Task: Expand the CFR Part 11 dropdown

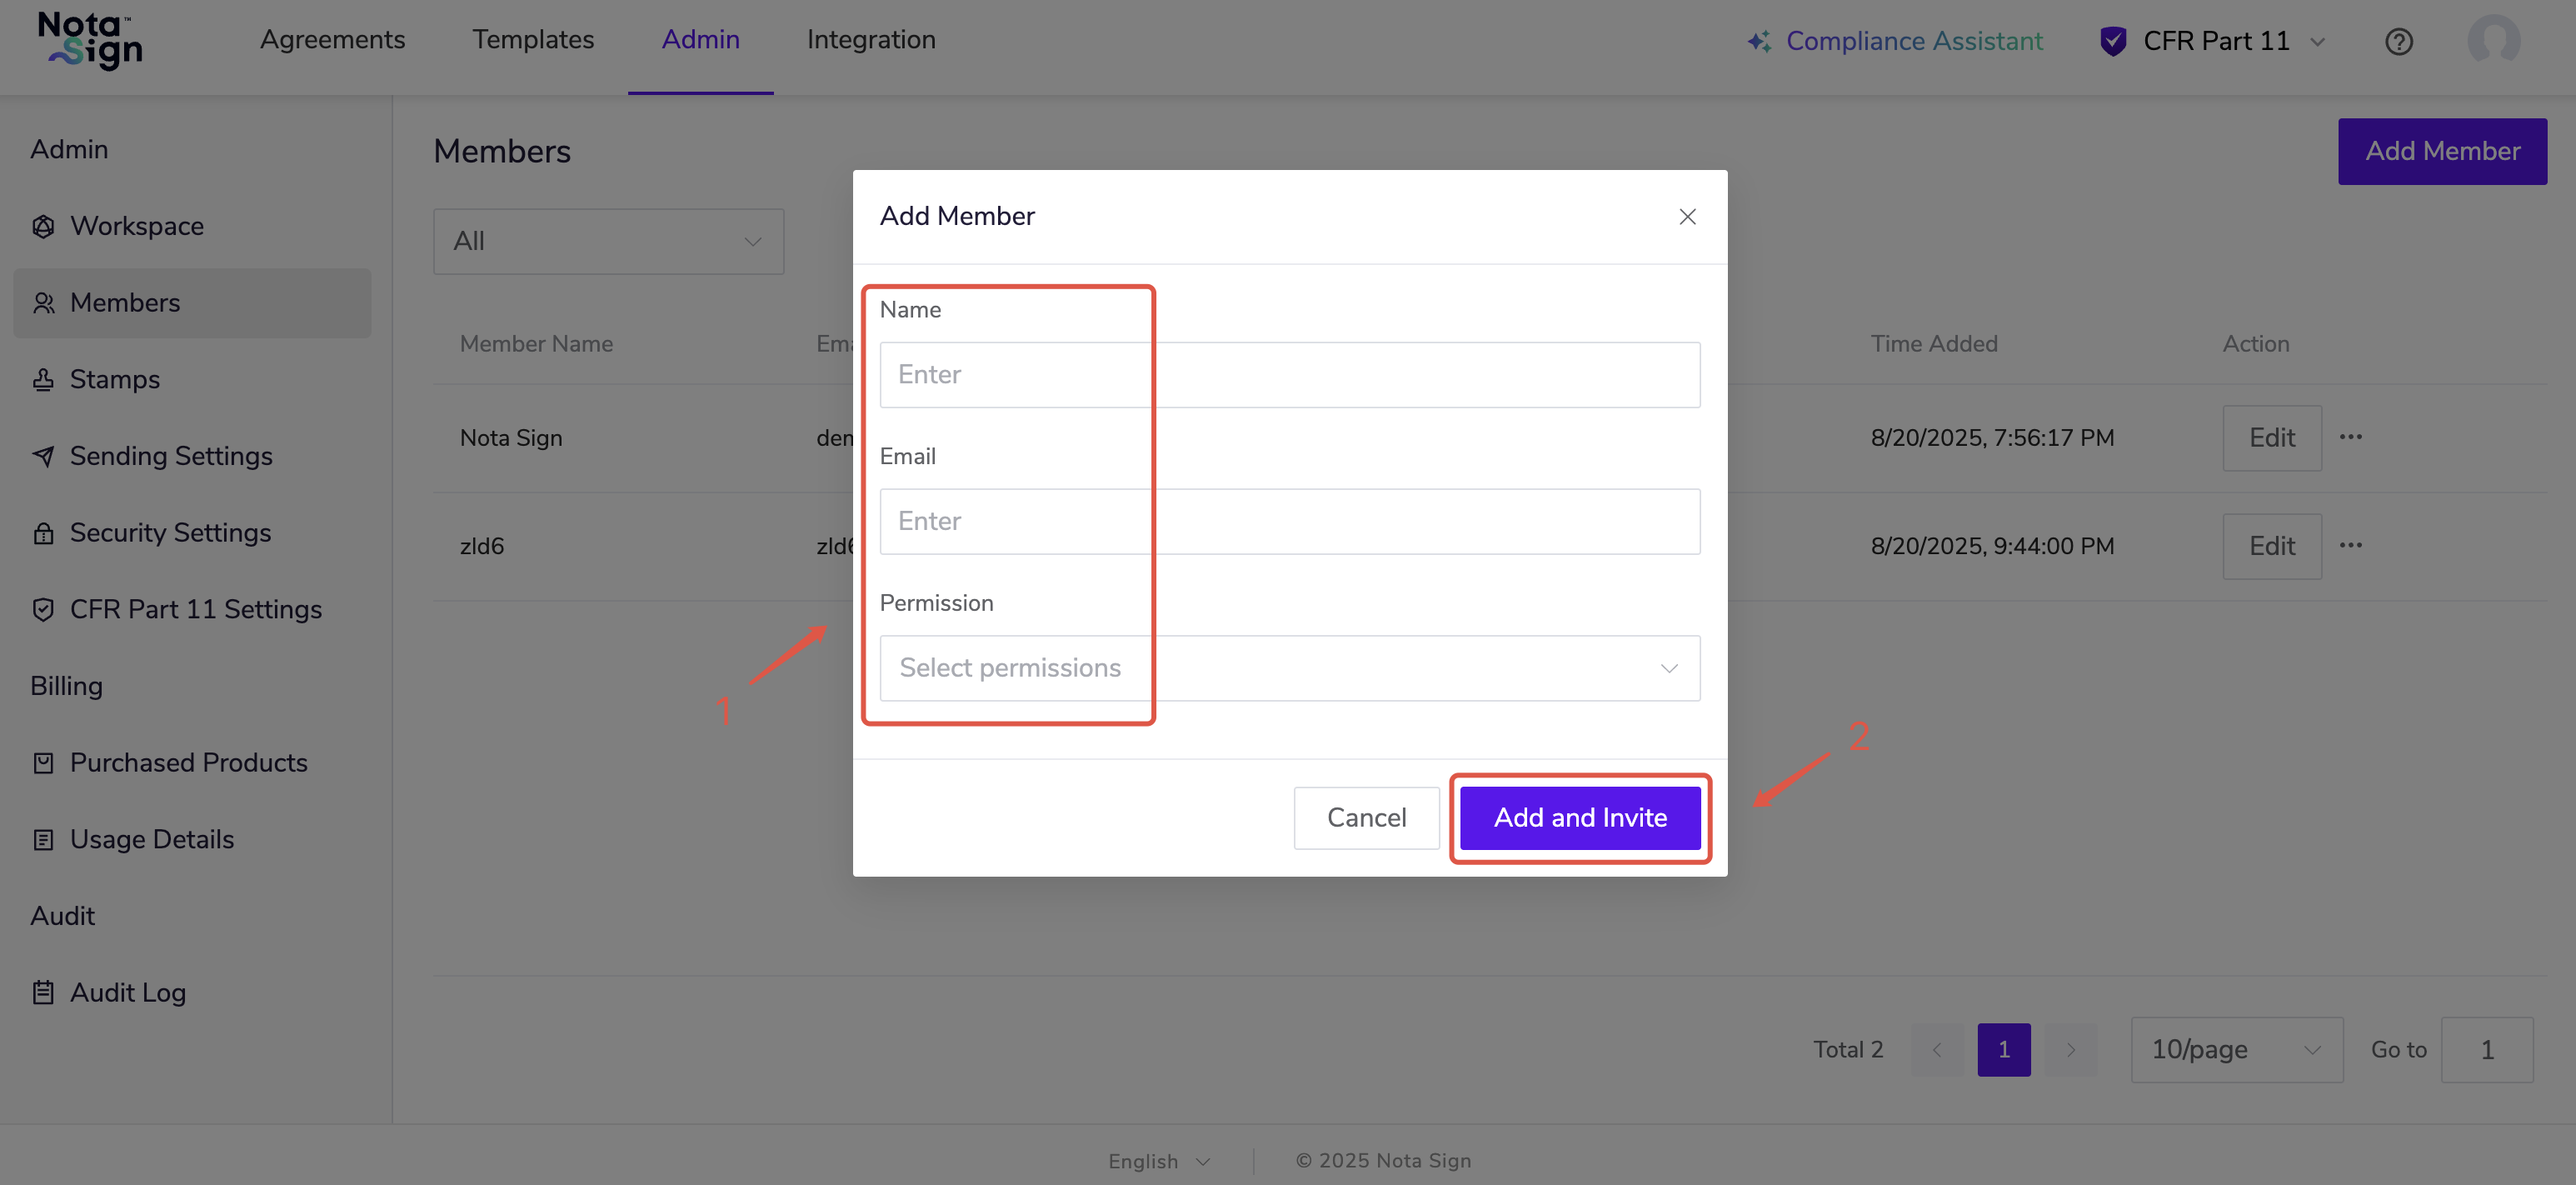Action: [2215, 41]
